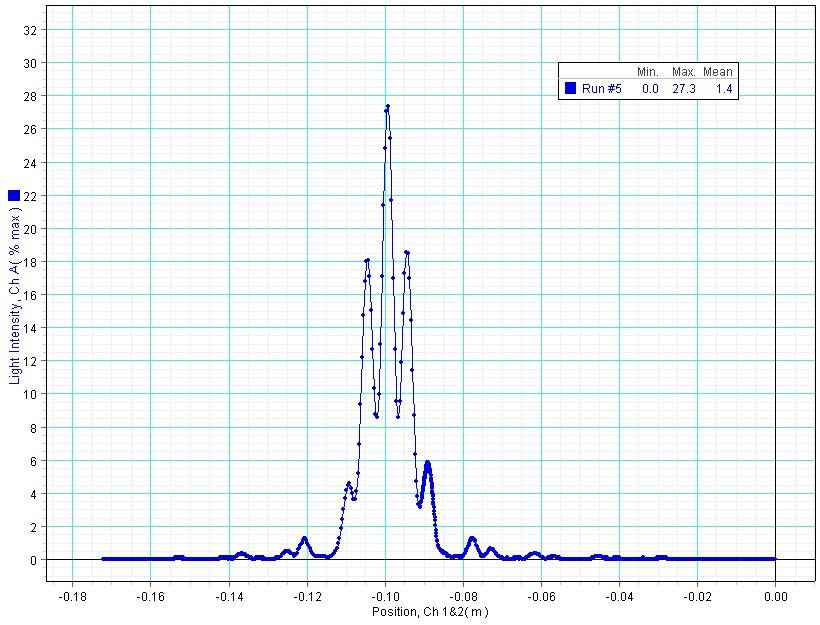Click the -0.02 x-axis tick label
The image size is (820, 625).
[x=697, y=597]
